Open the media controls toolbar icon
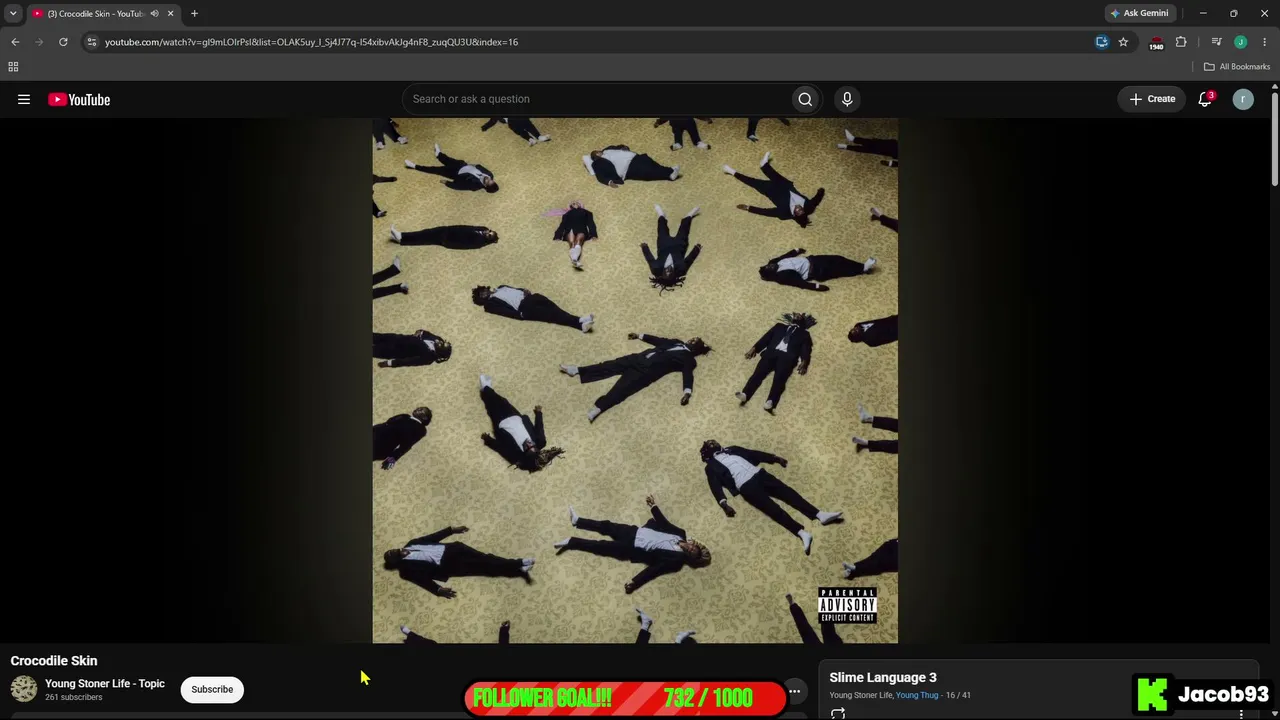Screen dimensions: 1280x720 [1216, 42]
